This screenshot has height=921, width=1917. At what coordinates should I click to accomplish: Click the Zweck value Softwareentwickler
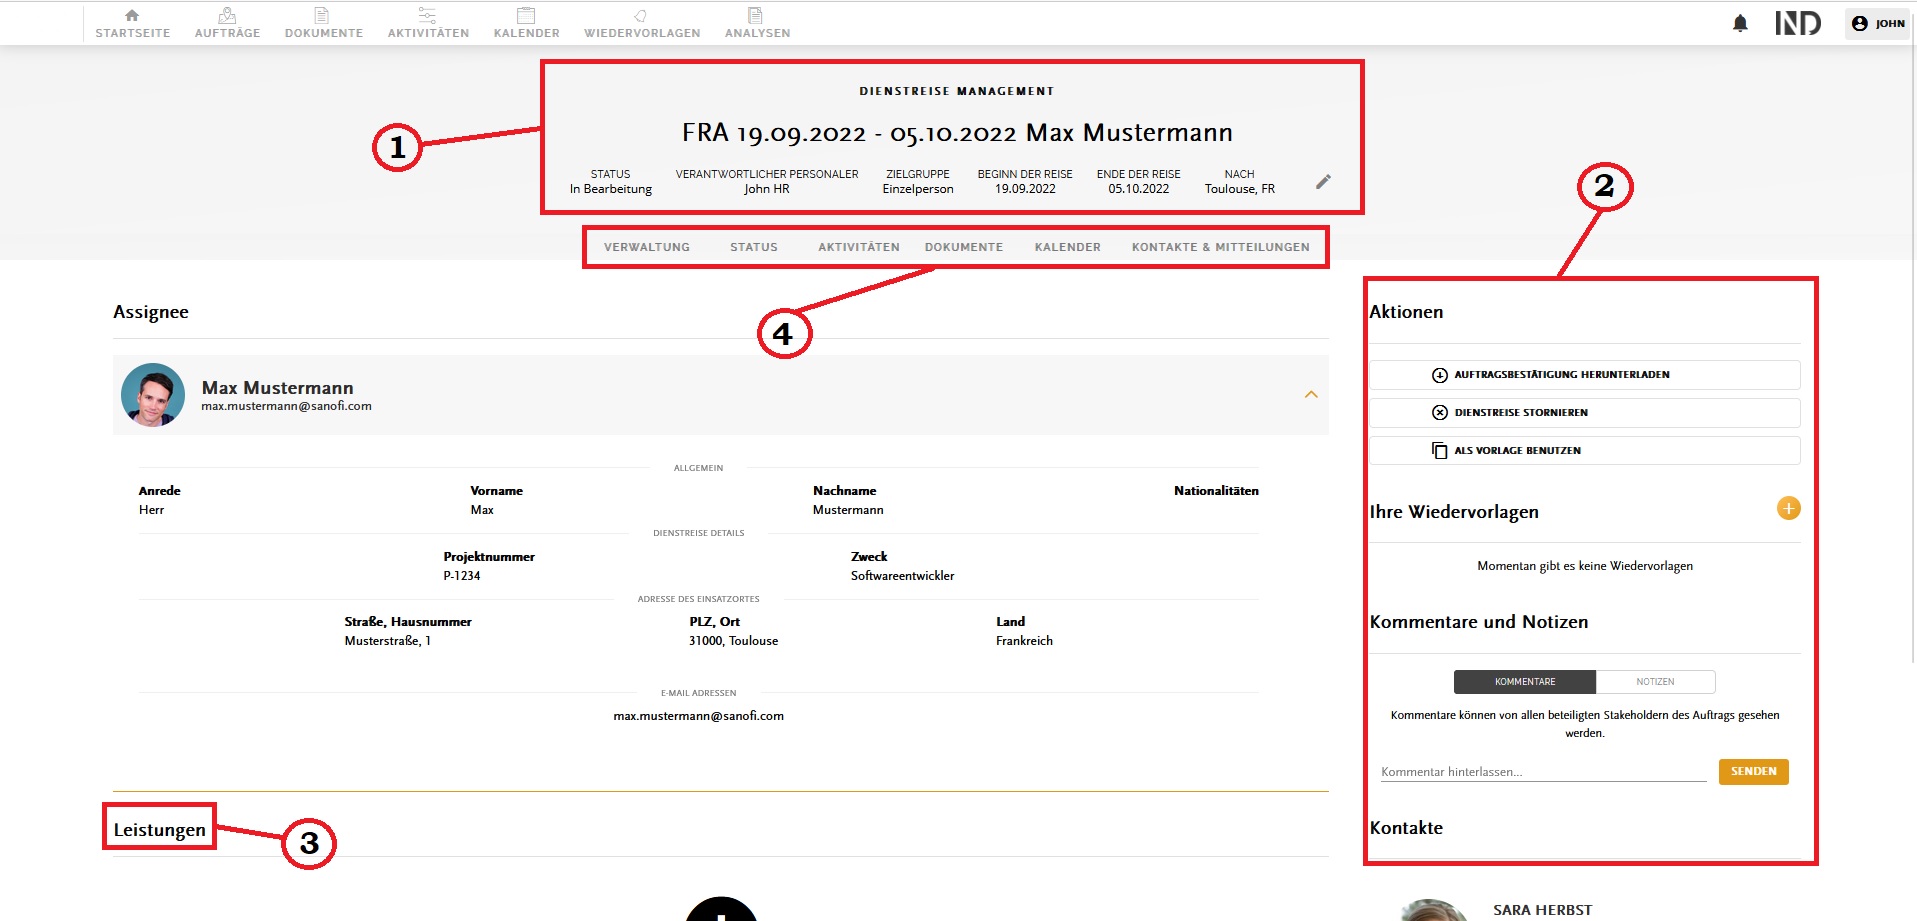[x=902, y=576]
